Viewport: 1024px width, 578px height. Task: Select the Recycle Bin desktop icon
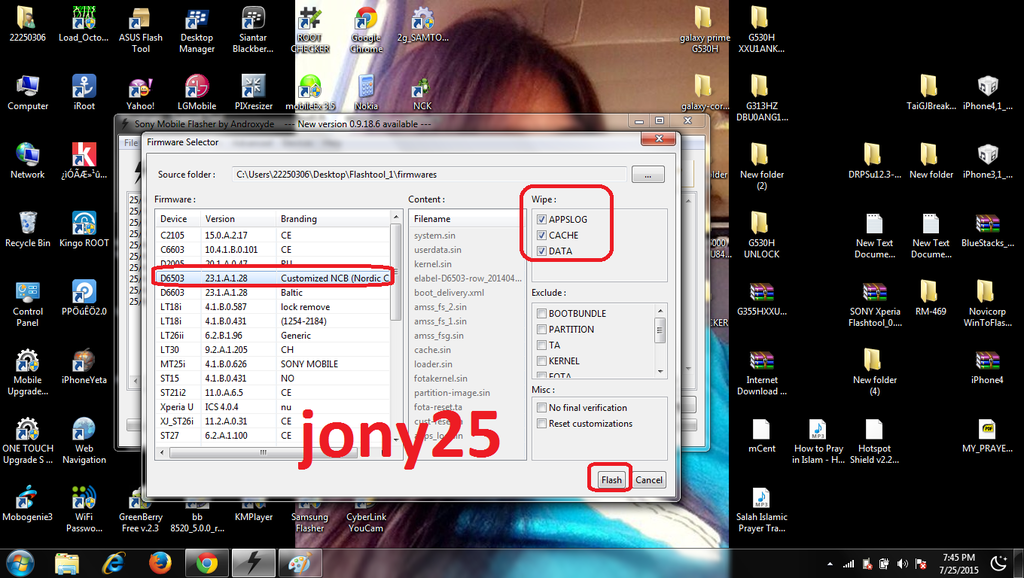click(28, 228)
